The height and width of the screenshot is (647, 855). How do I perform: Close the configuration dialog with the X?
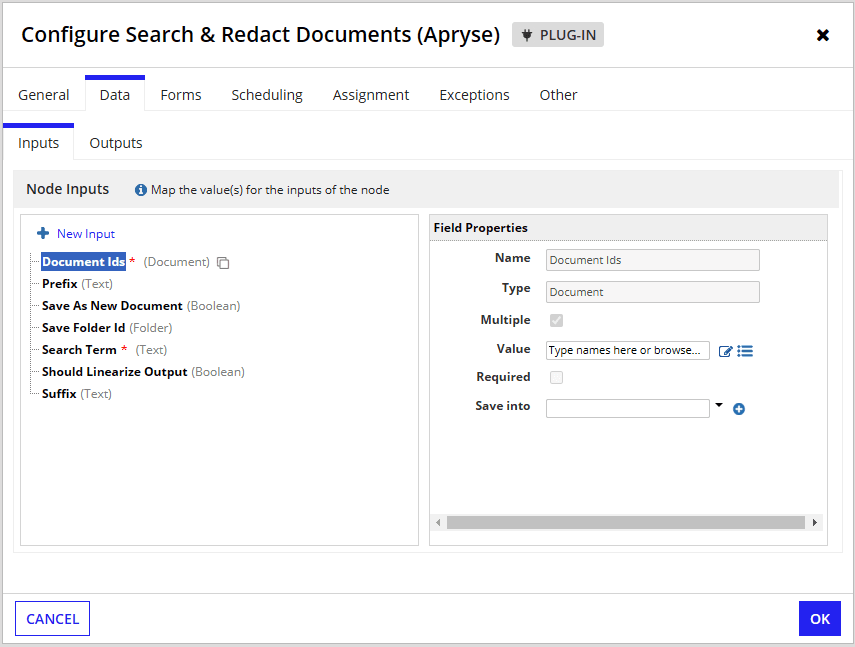tap(822, 35)
